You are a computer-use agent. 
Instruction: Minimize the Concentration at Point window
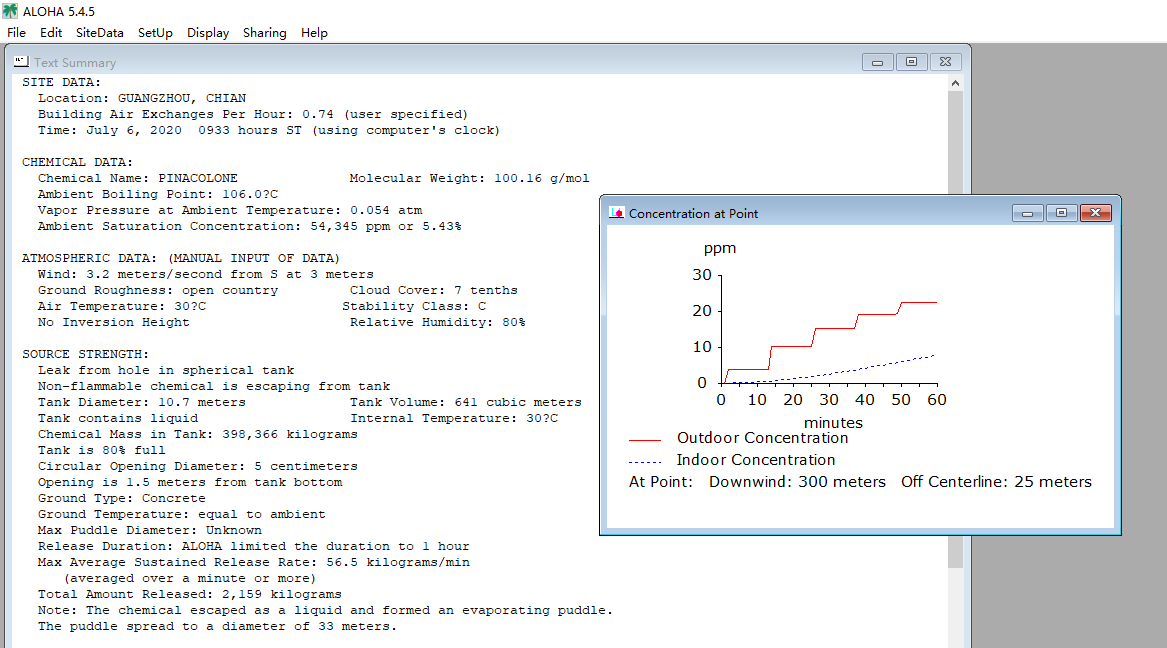(x=1027, y=214)
